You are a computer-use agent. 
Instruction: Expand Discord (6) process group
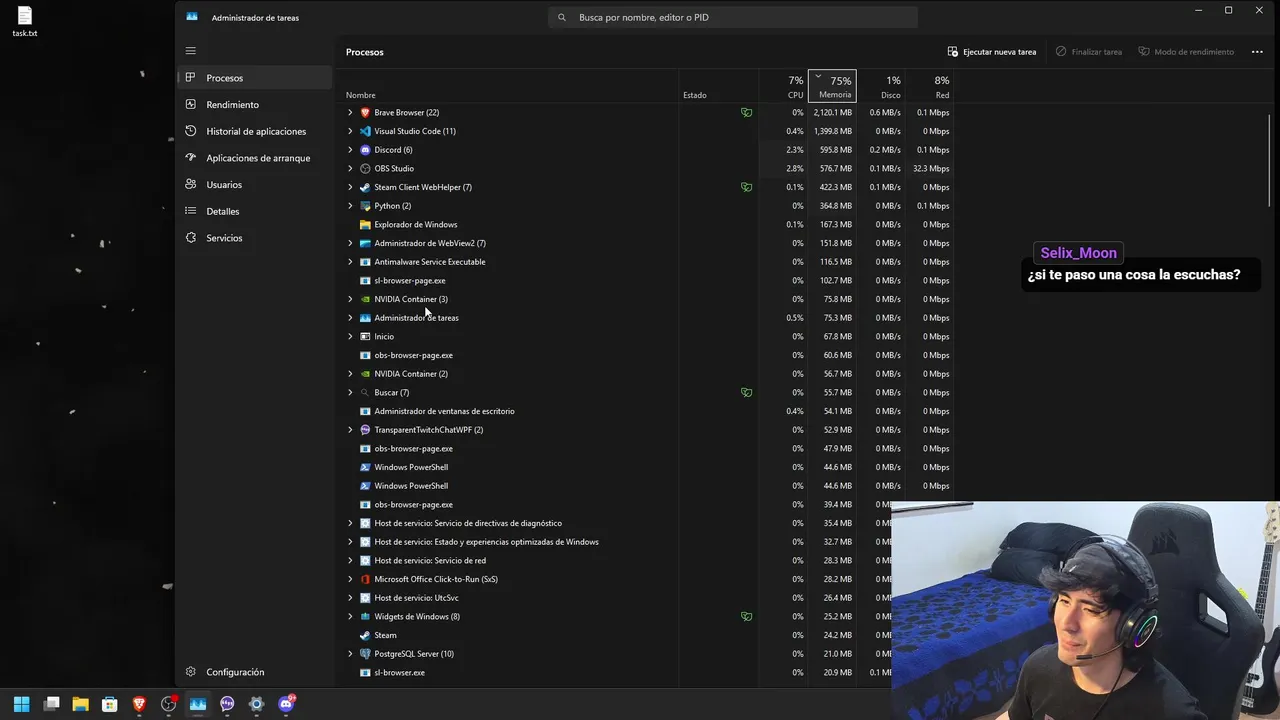350,150
